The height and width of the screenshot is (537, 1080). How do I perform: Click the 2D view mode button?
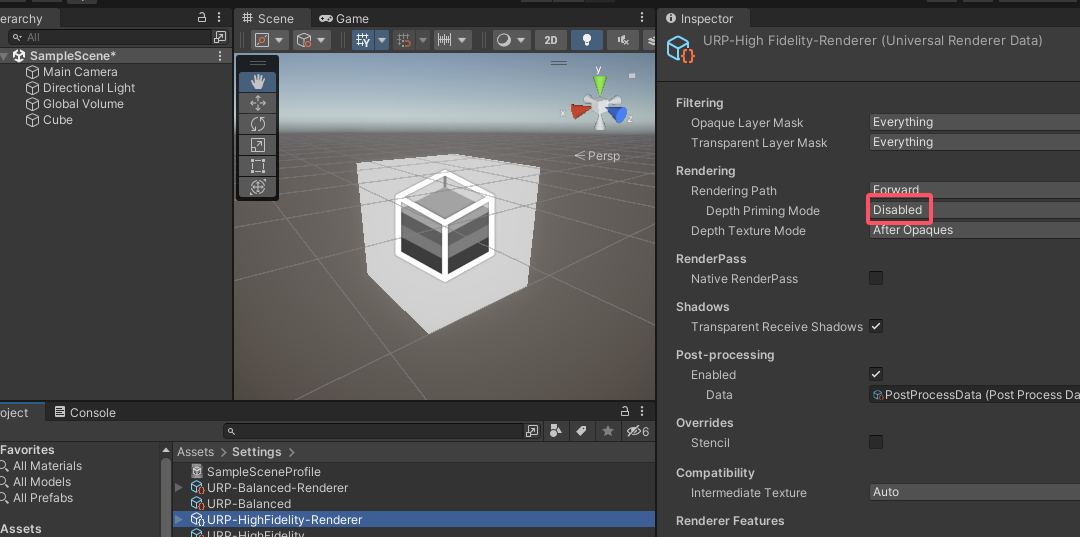click(550, 40)
